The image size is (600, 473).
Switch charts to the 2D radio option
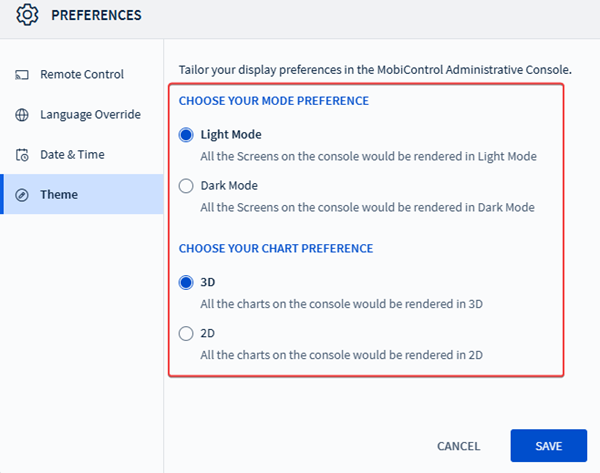(185, 333)
